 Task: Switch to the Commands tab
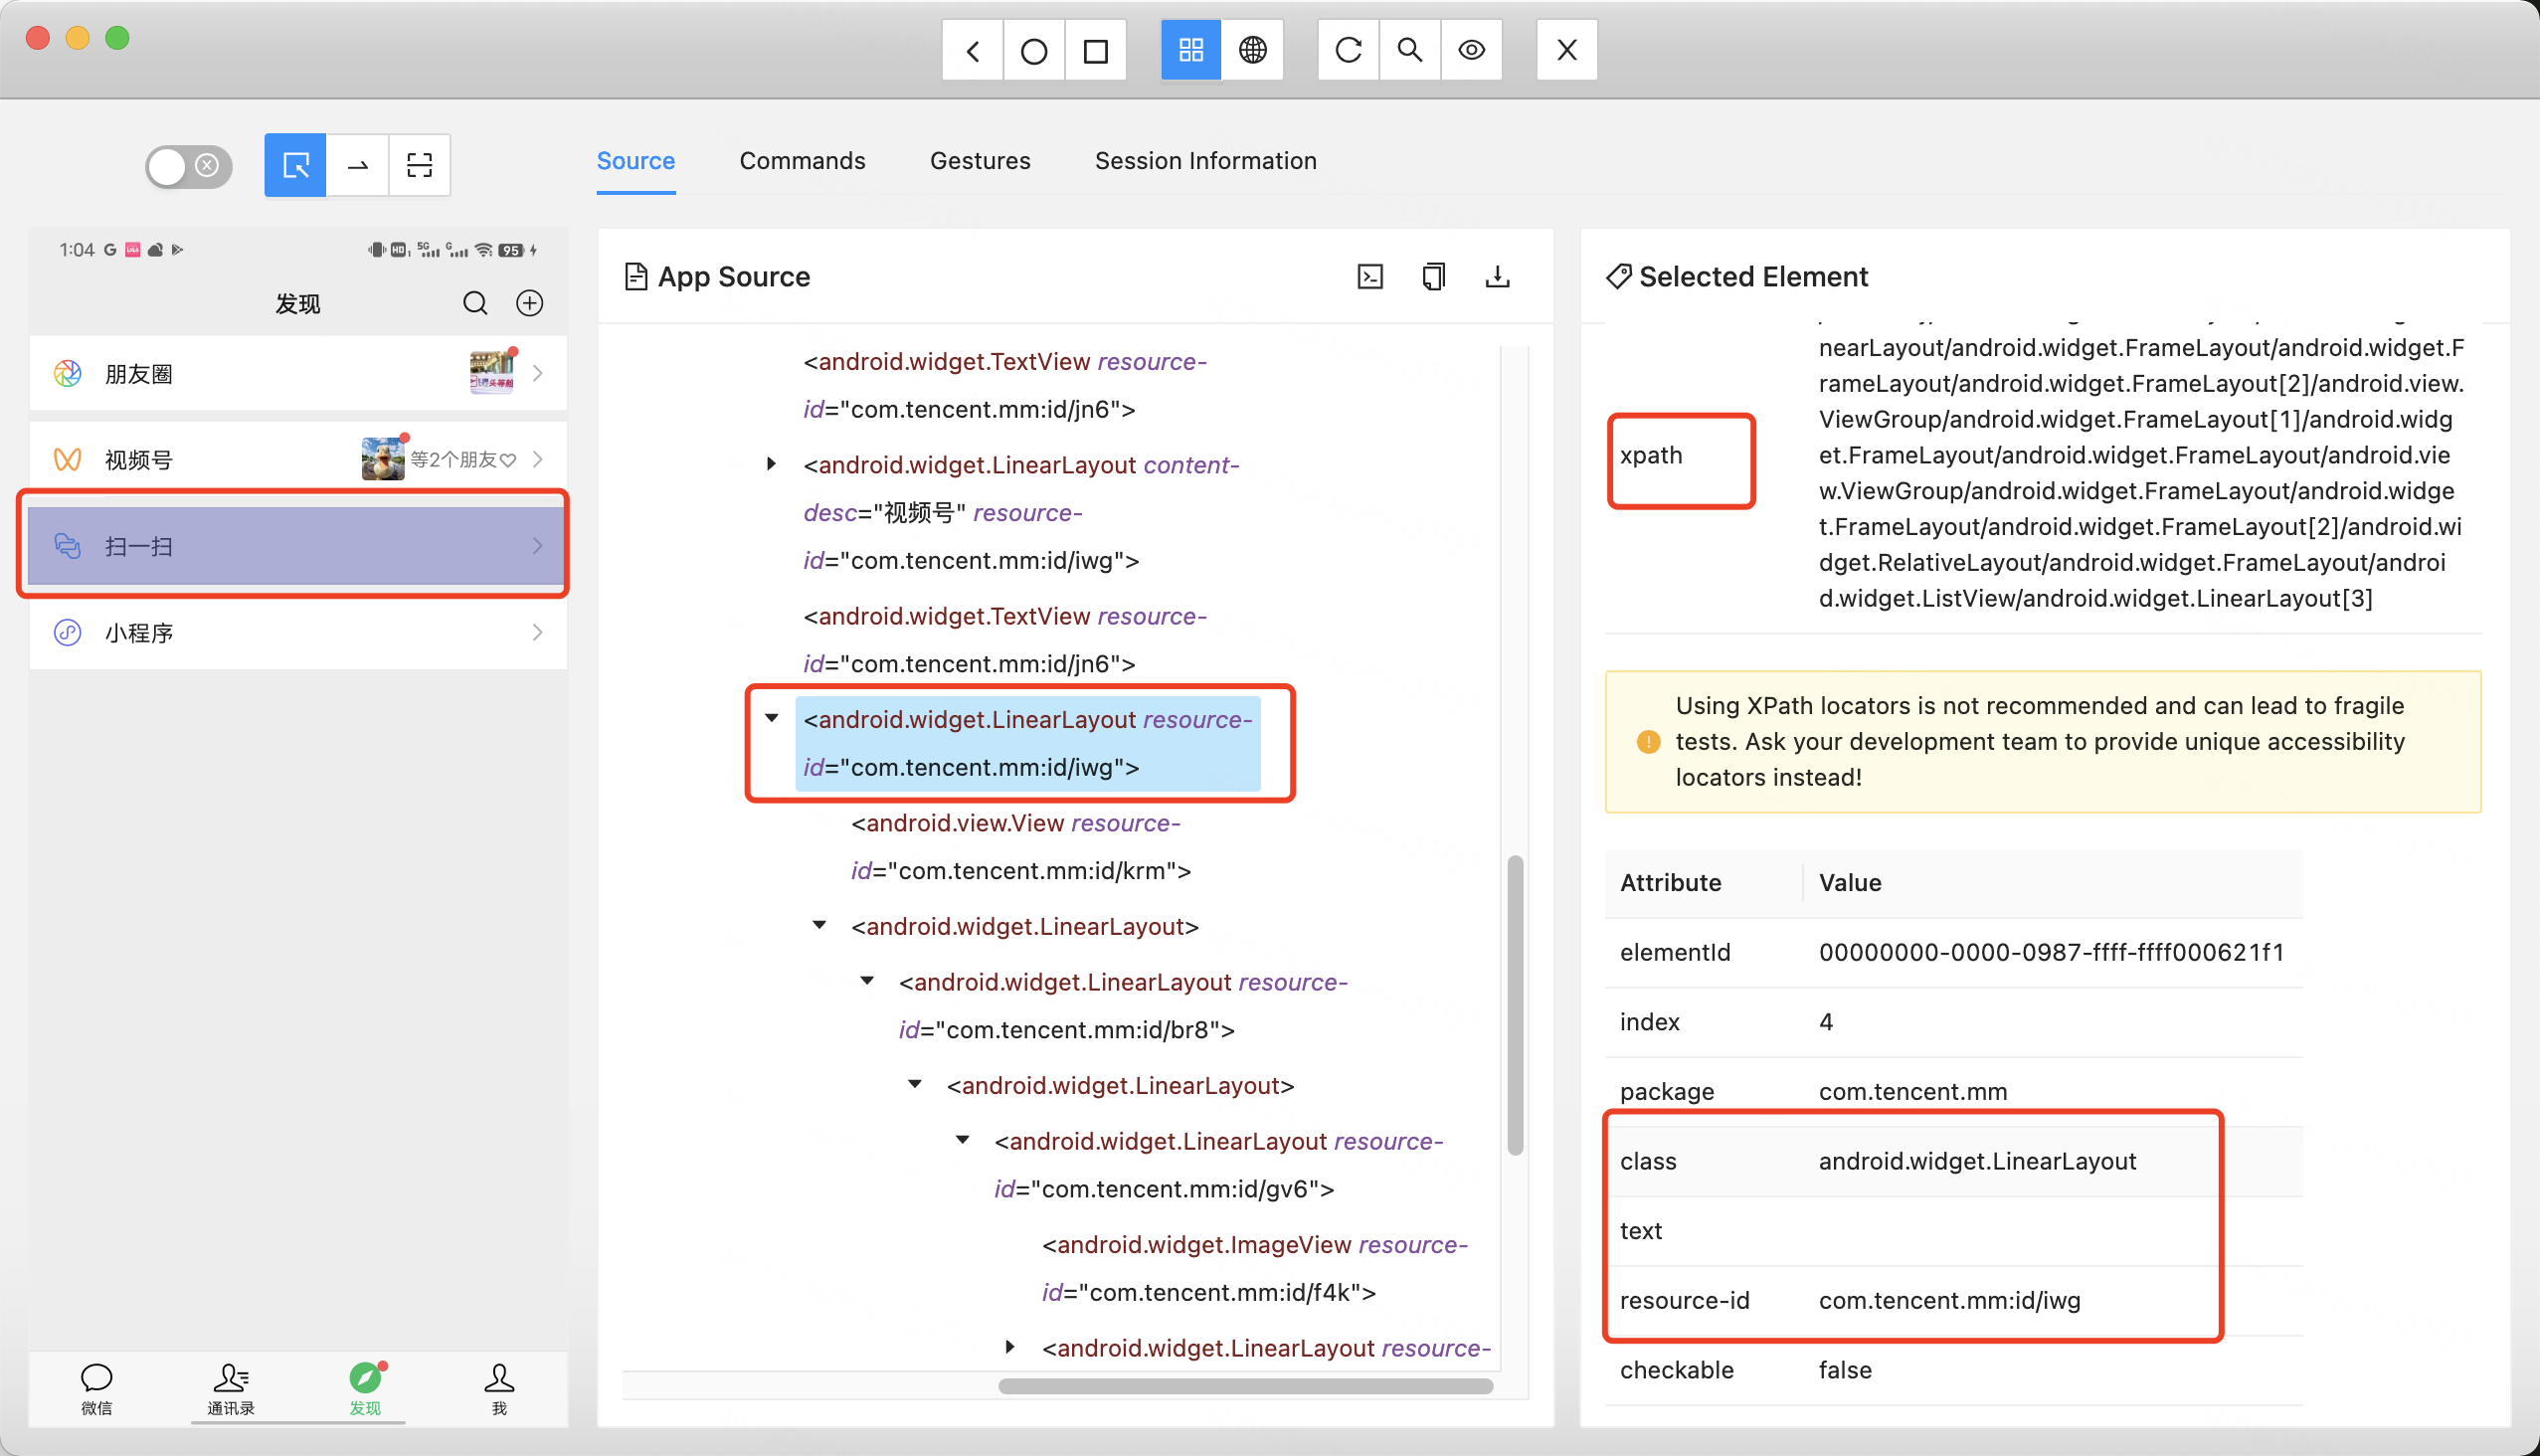802,161
